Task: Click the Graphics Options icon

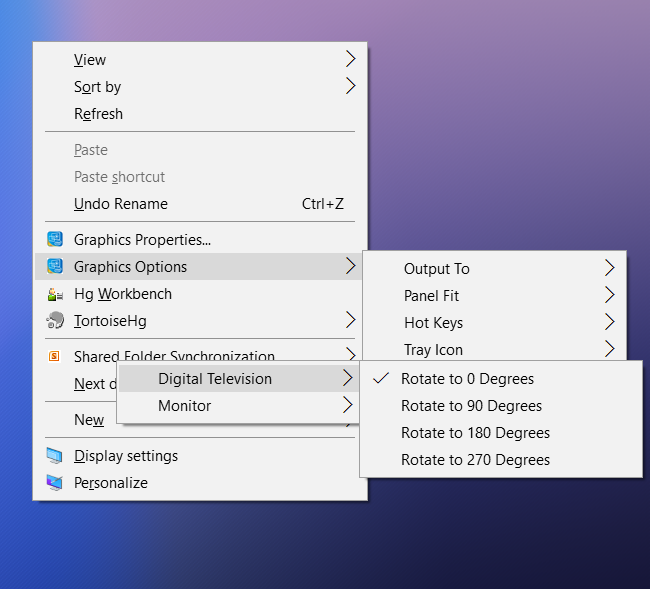Action: point(55,267)
